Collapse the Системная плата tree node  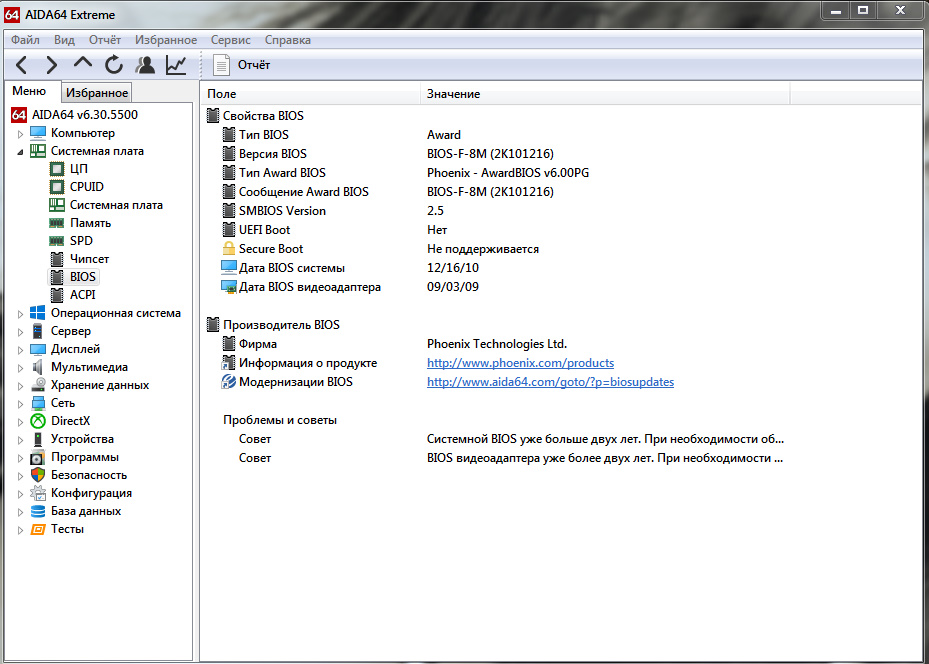pyautogui.click(x=20, y=152)
